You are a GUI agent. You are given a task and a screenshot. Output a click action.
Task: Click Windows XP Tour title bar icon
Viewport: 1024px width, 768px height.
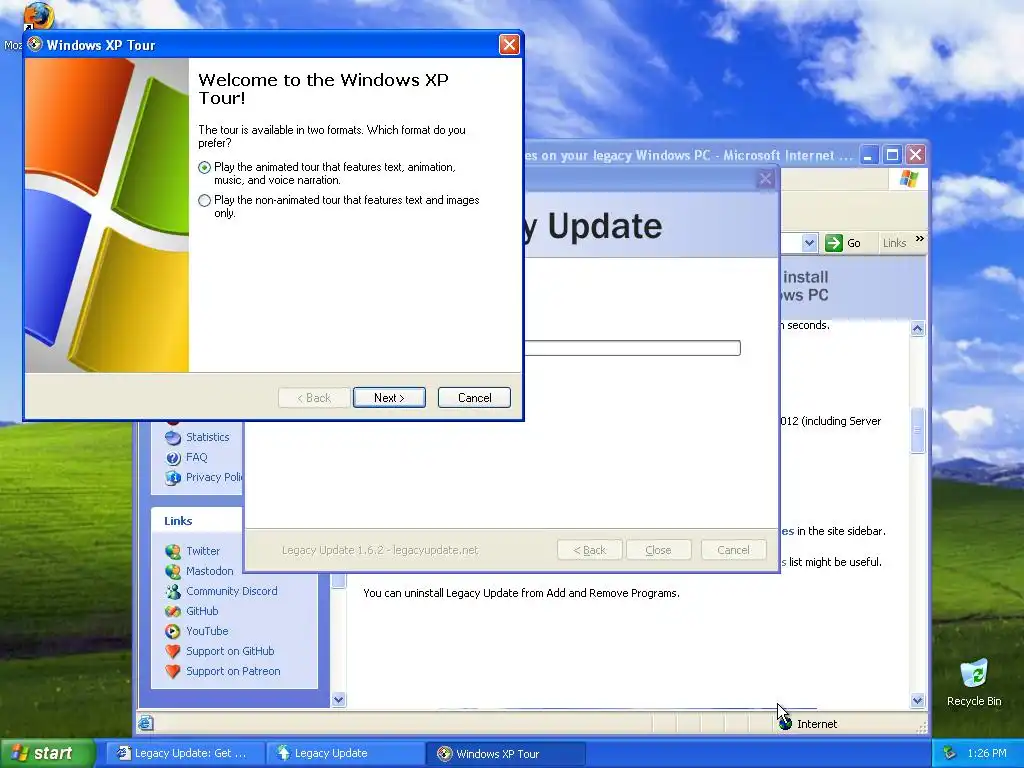[35, 44]
